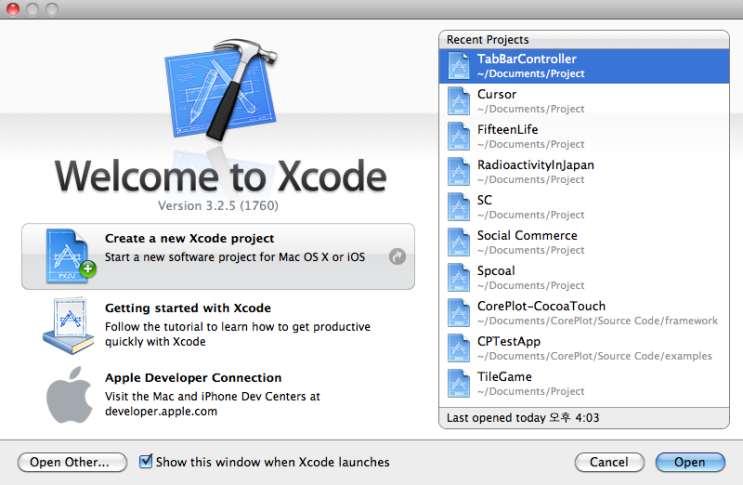Screen dimensions: 743x485
Task: Click the CorePlot-CocoaTouch project file icon
Action: pos(459,313)
